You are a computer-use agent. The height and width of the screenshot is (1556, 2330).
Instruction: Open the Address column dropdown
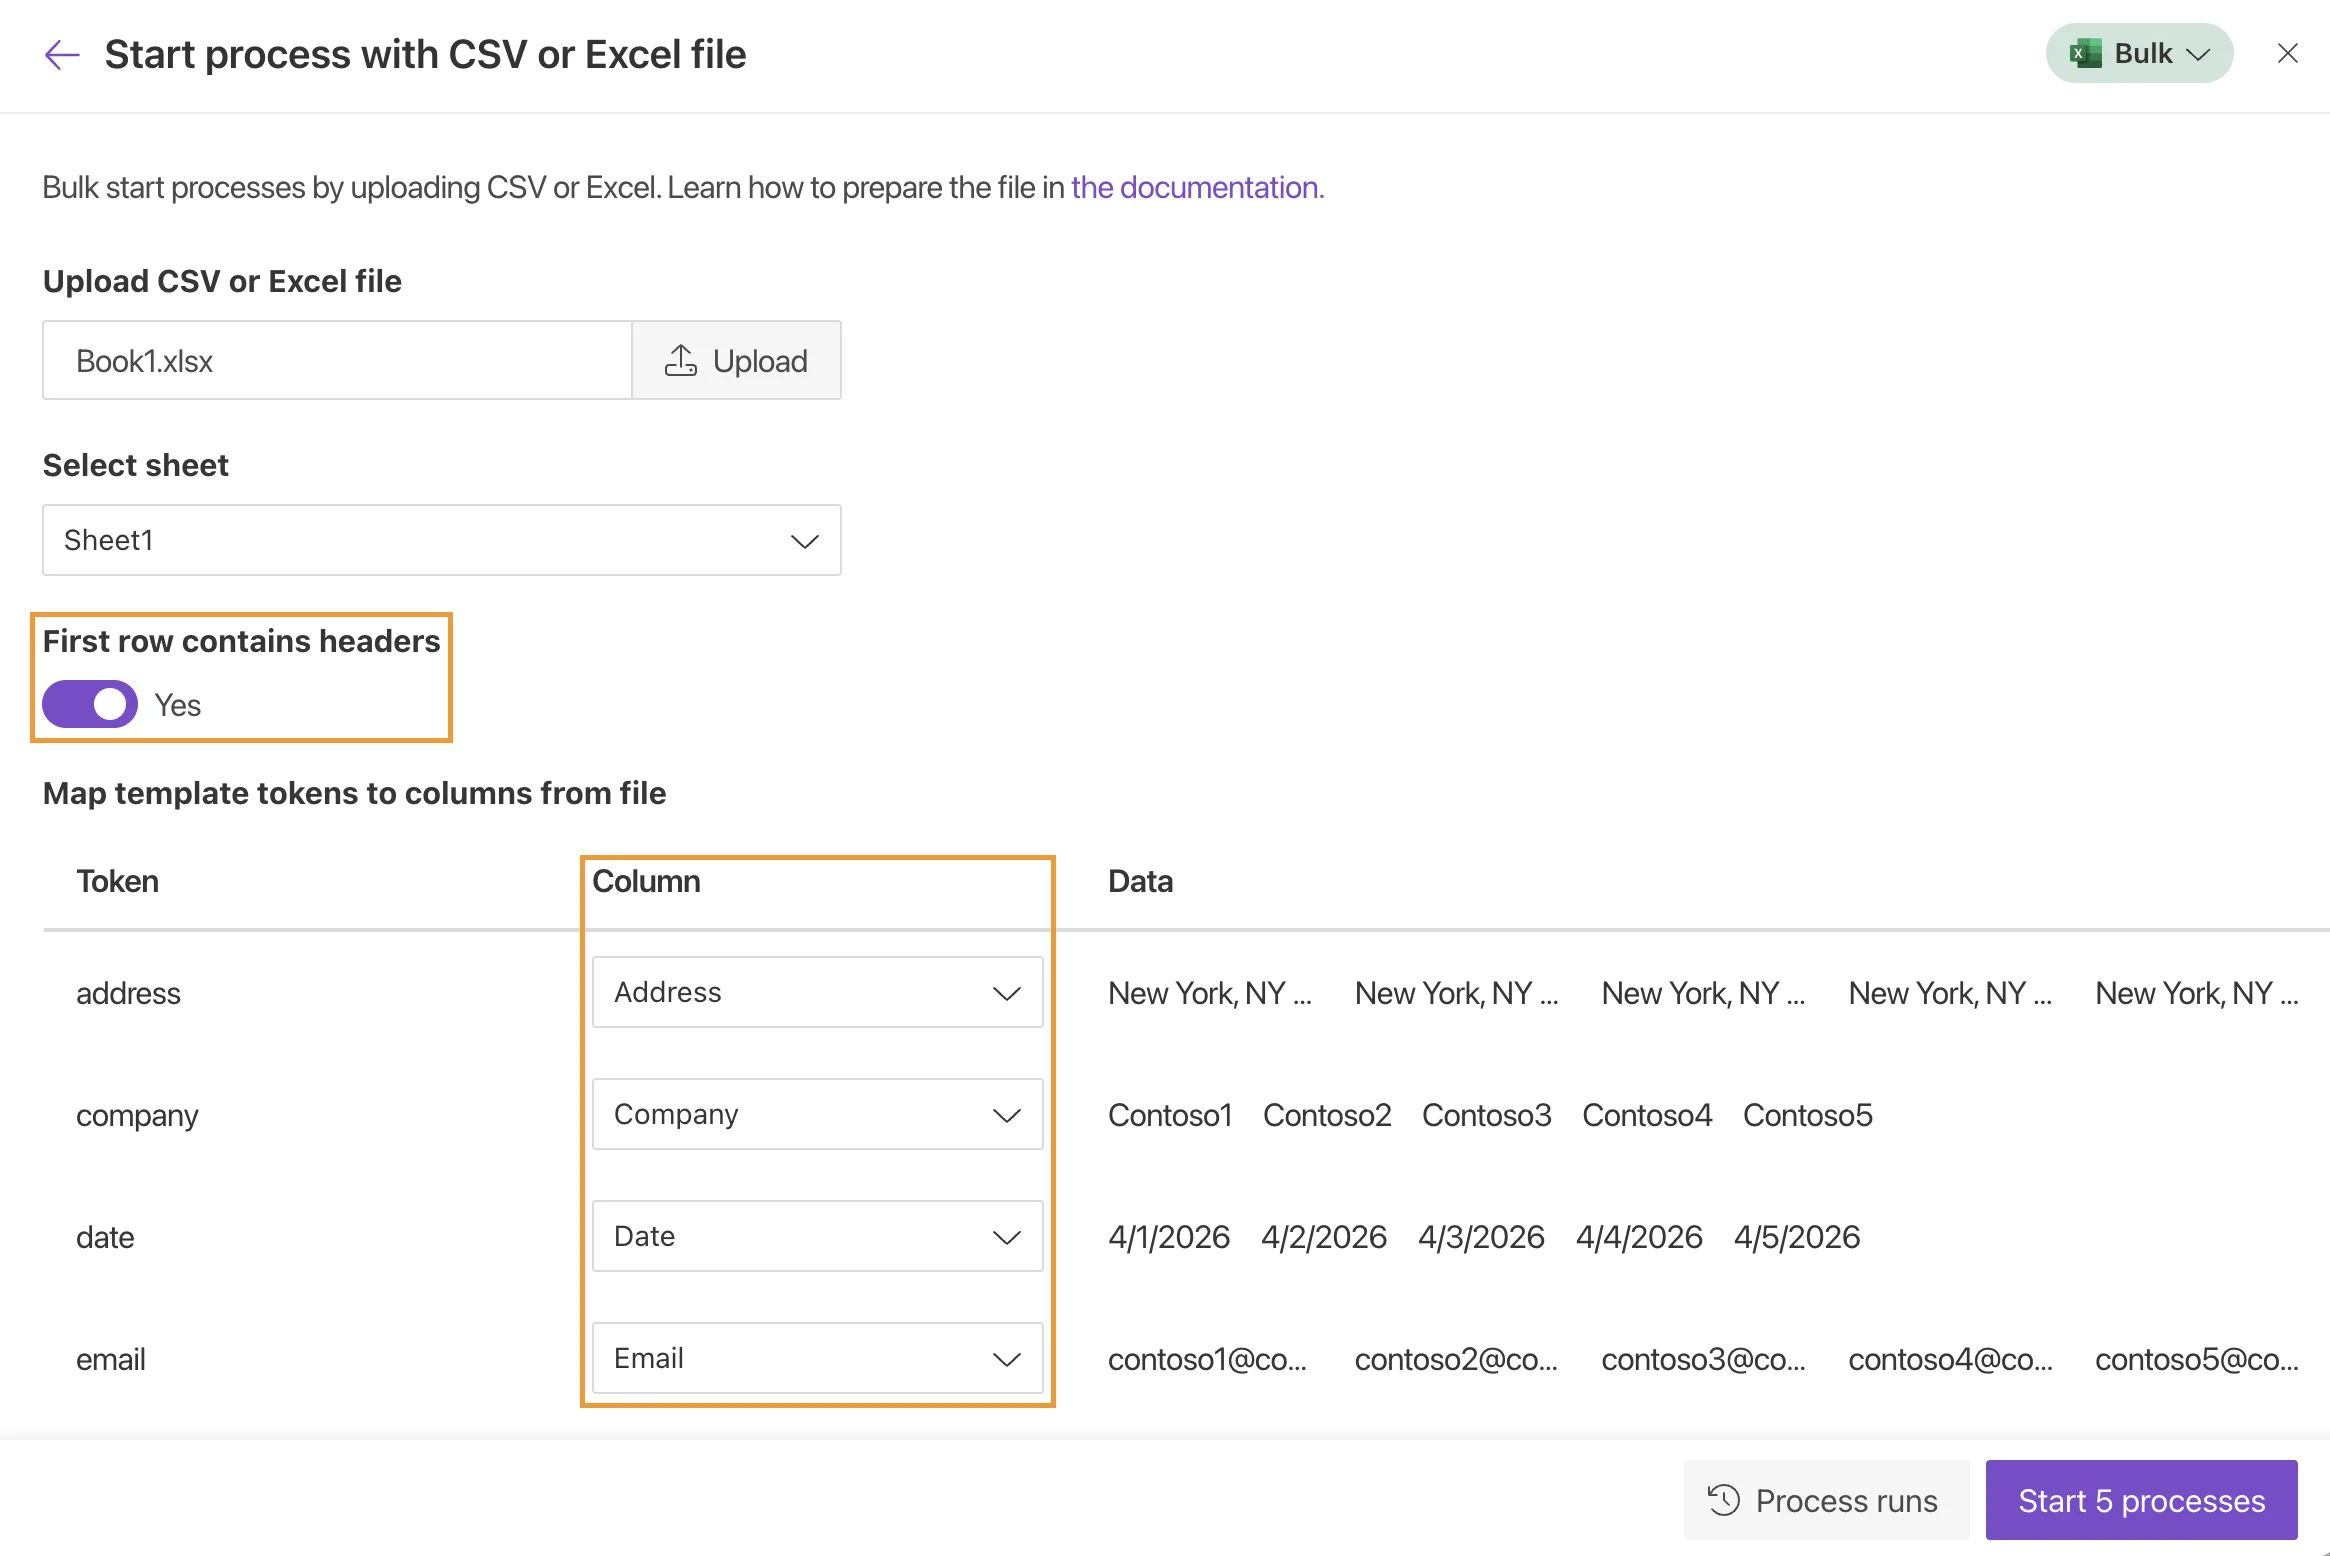(817, 992)
